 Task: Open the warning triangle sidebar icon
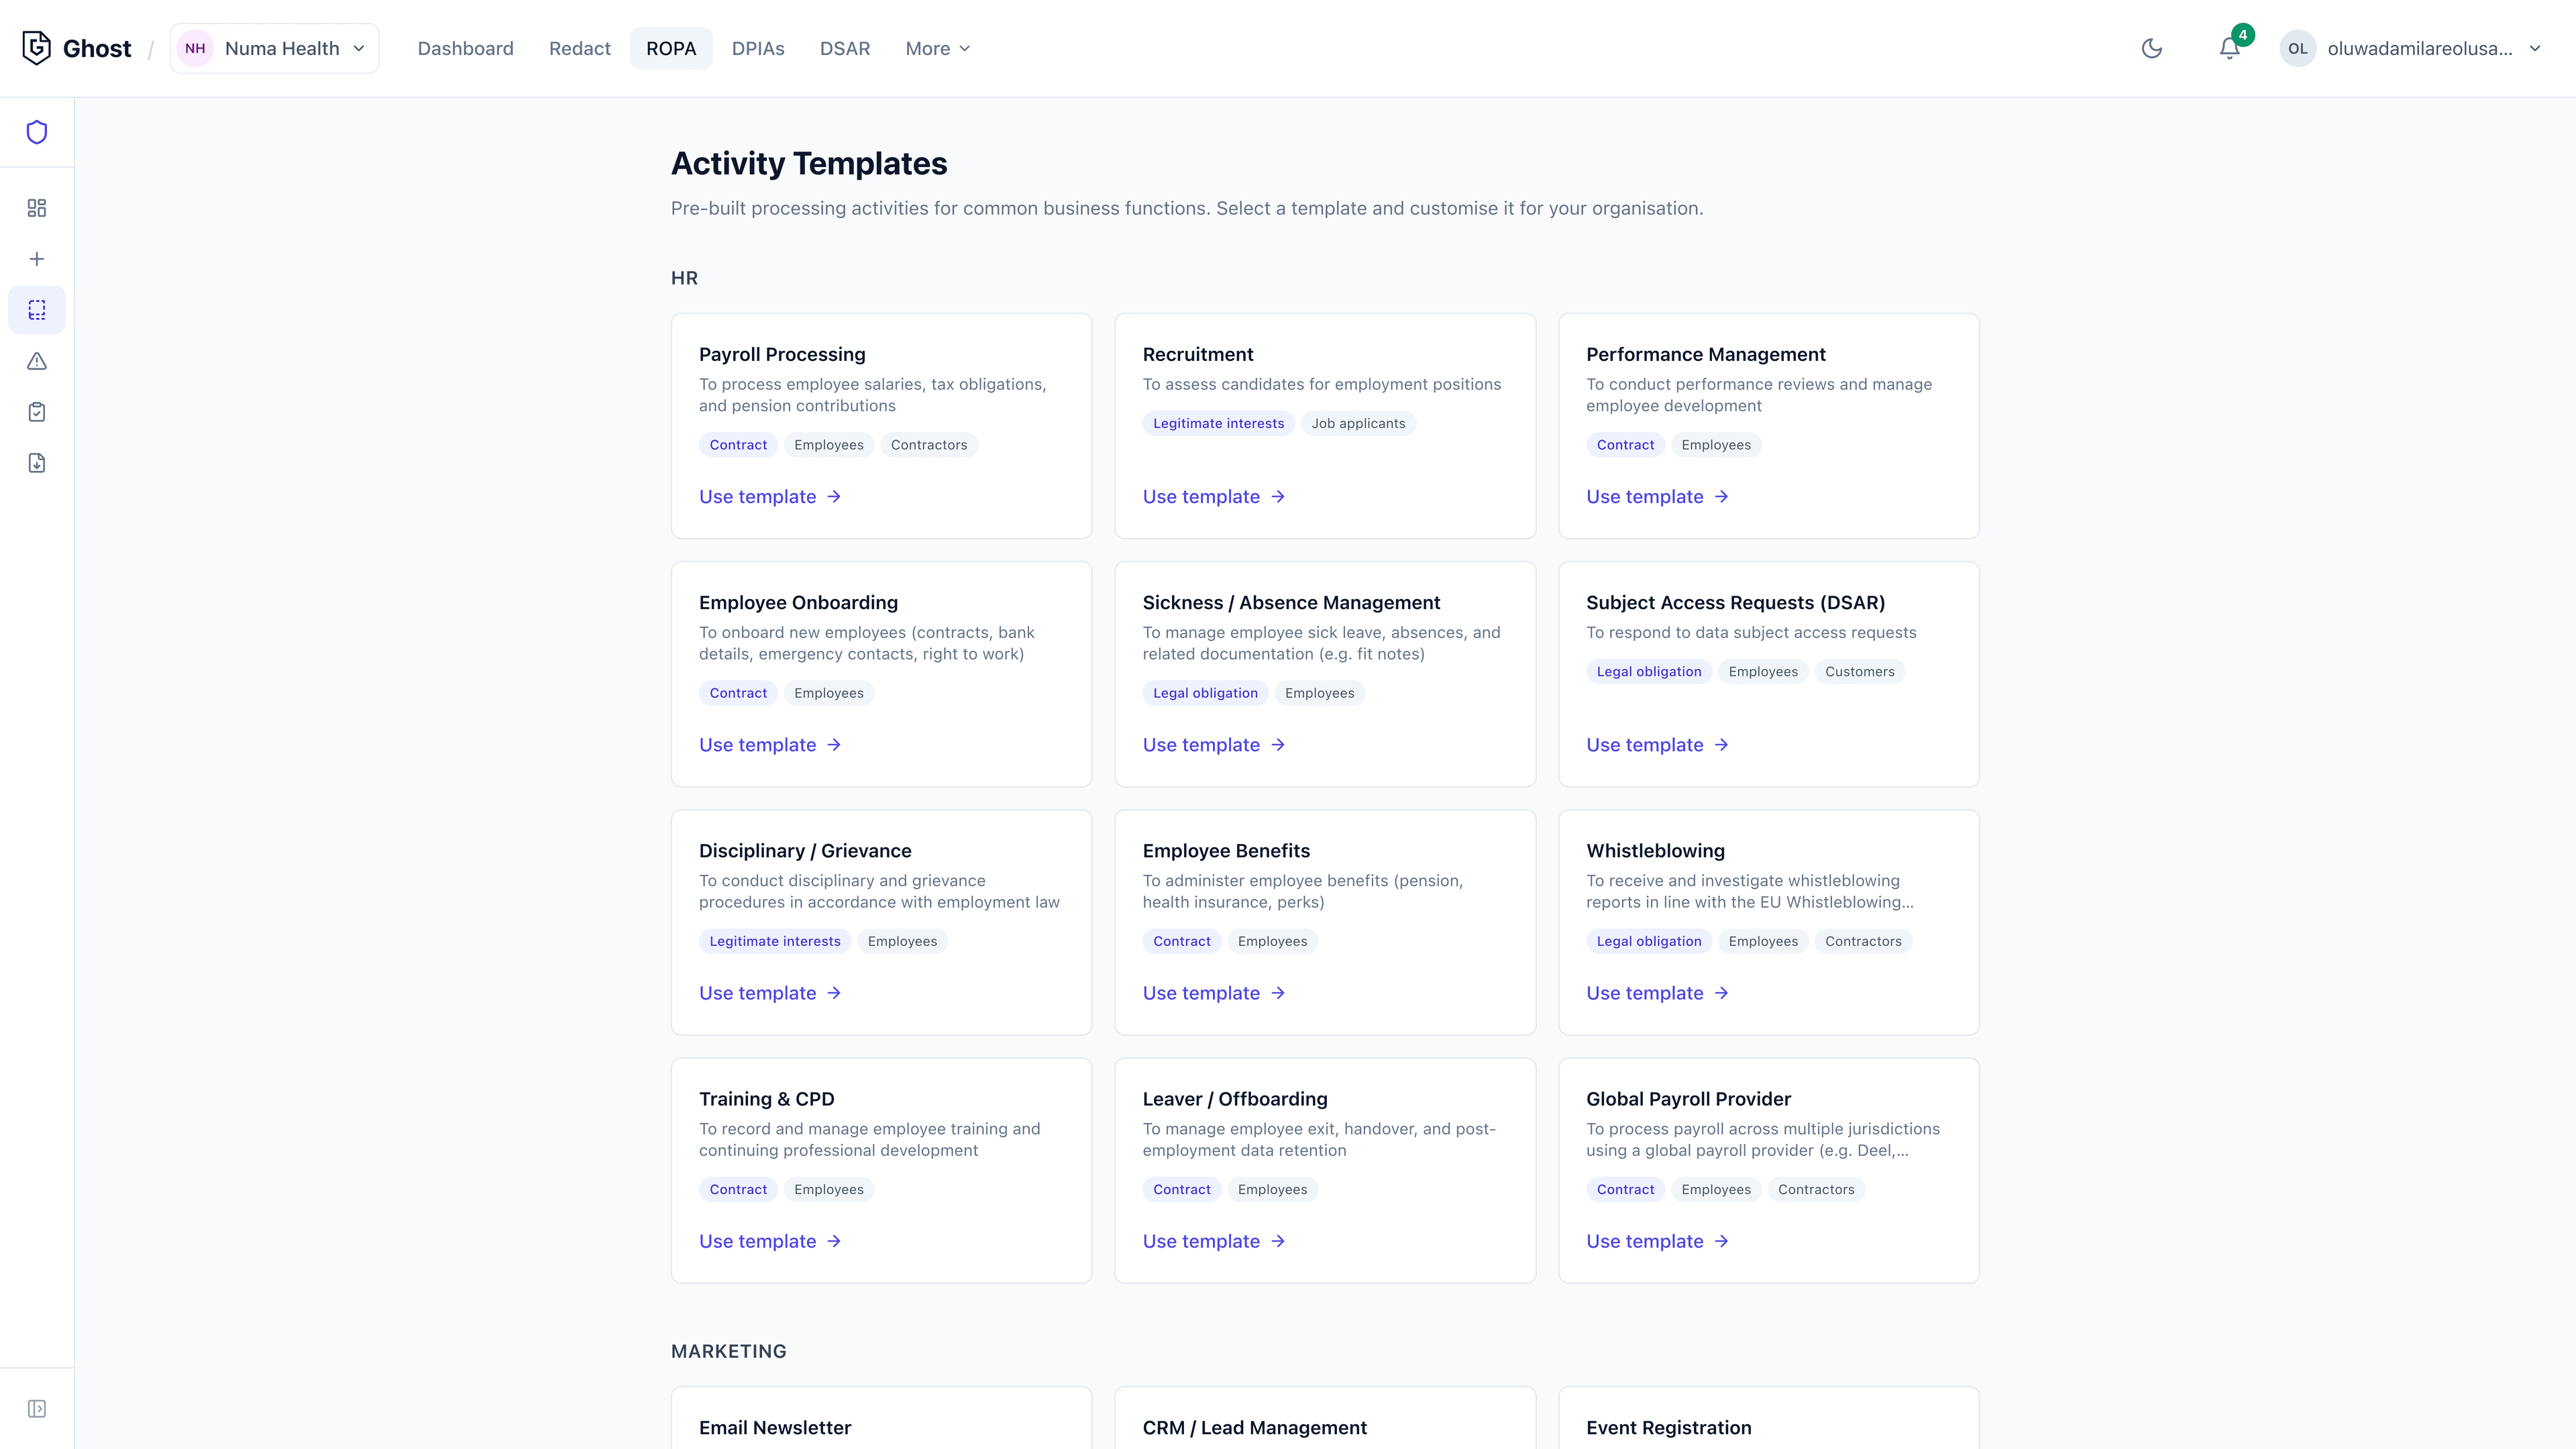point(37,361)
